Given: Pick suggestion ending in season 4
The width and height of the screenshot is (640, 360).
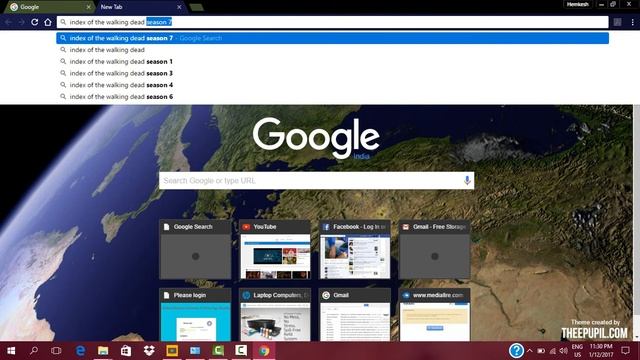Looking at the screenshot, I should coord(332,85).
